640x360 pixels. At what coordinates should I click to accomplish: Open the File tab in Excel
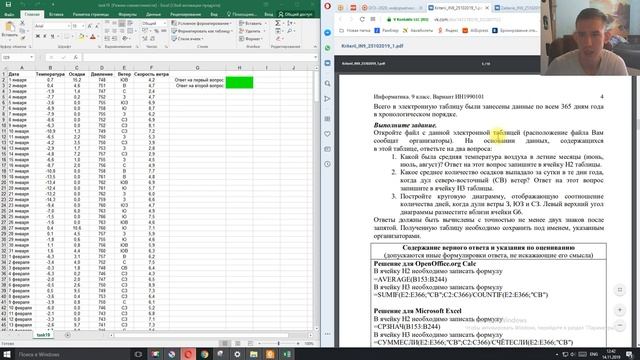(9, 14)
